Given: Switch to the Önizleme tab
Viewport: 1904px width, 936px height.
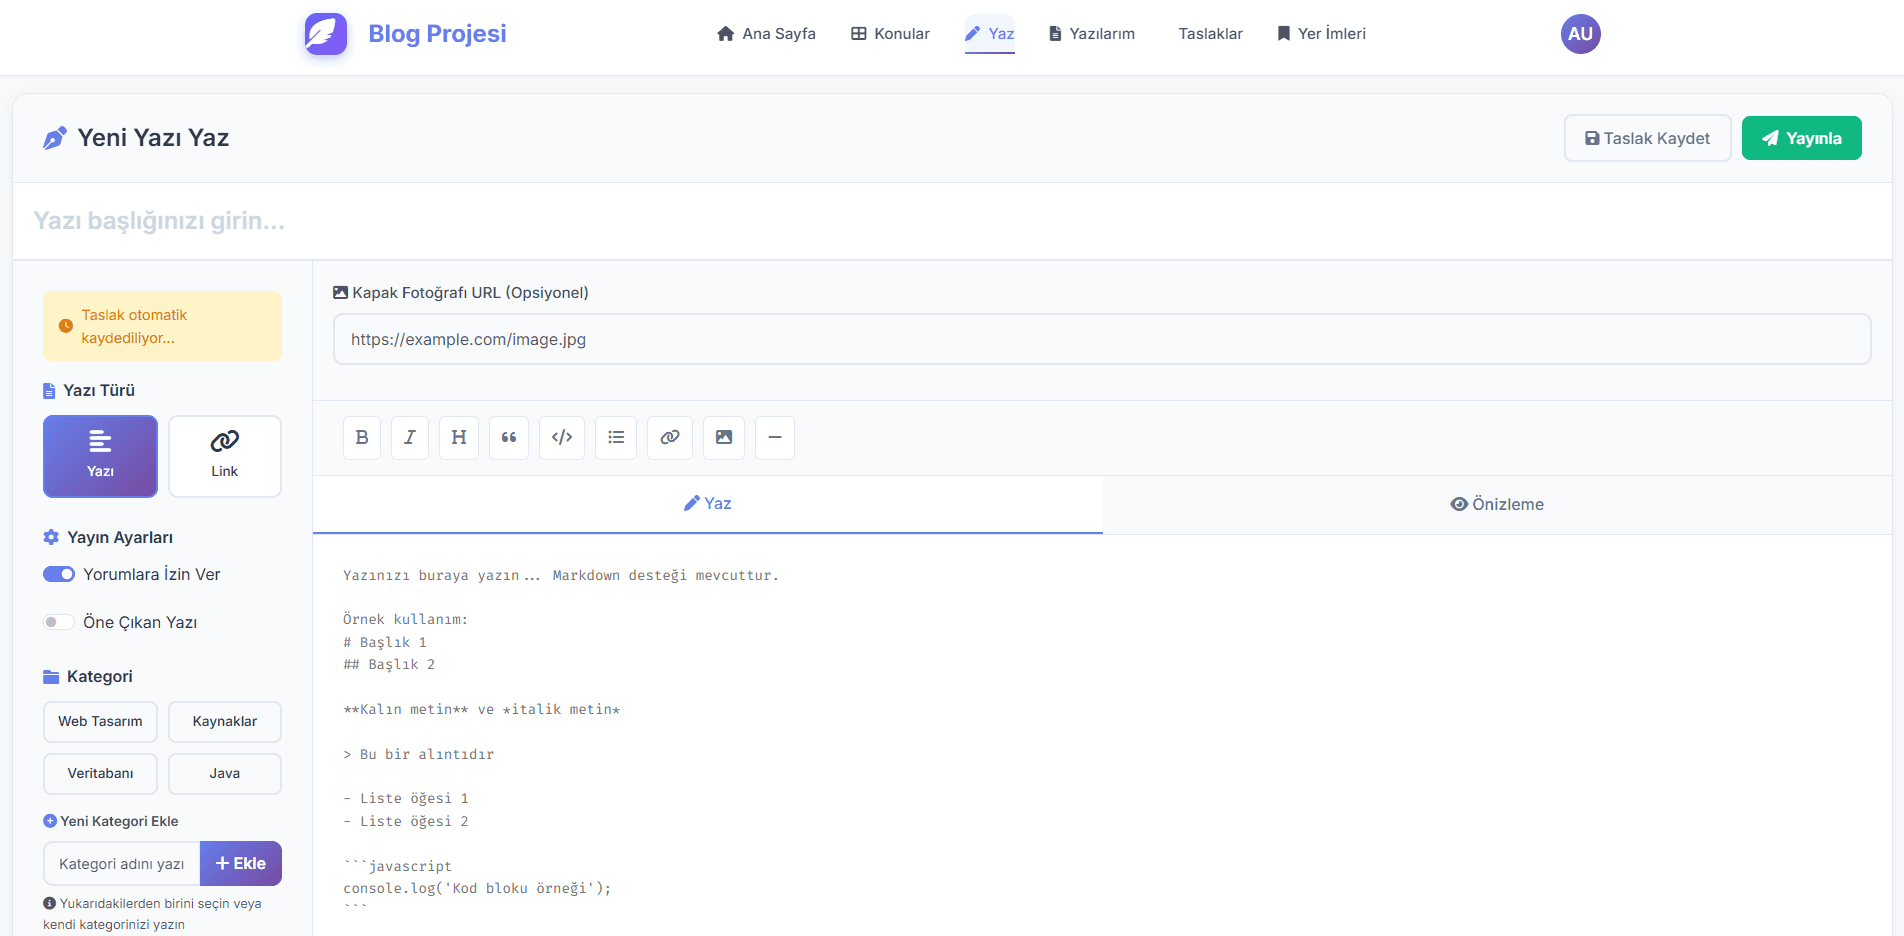Looking at the screenshot, I should click(1497, 504).
